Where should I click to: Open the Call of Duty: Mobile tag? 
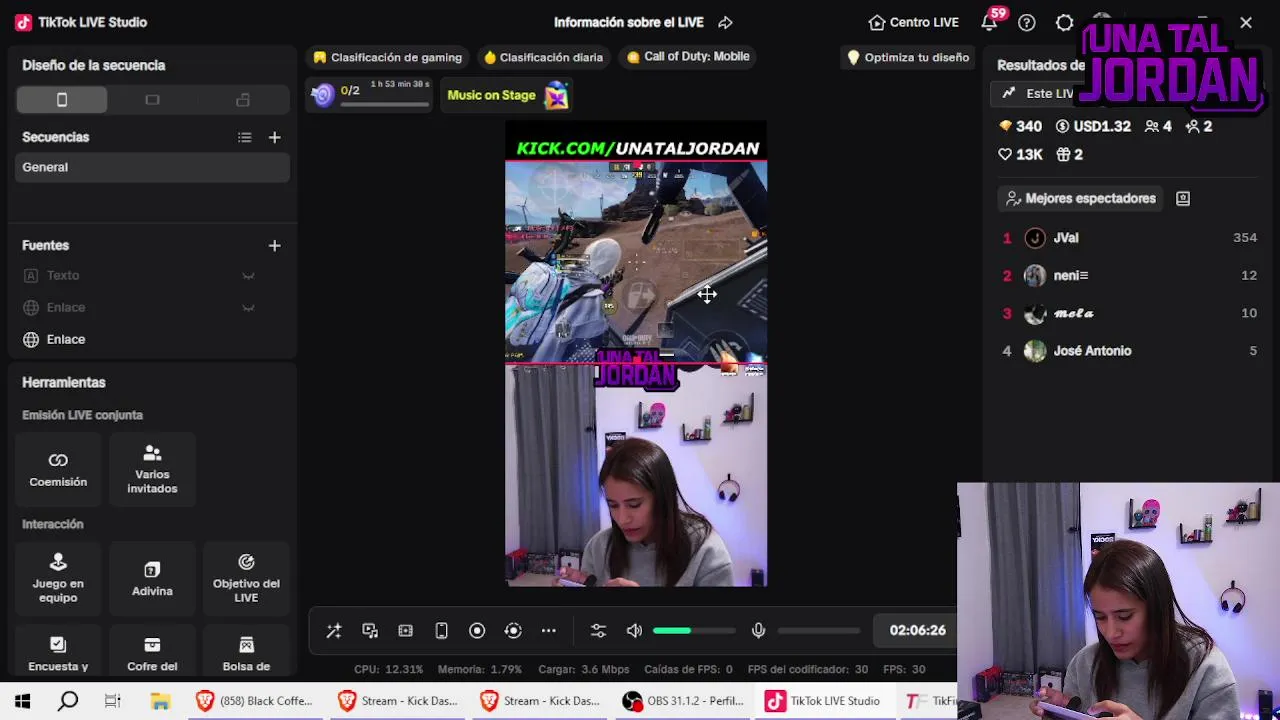(x=688, y=57)
